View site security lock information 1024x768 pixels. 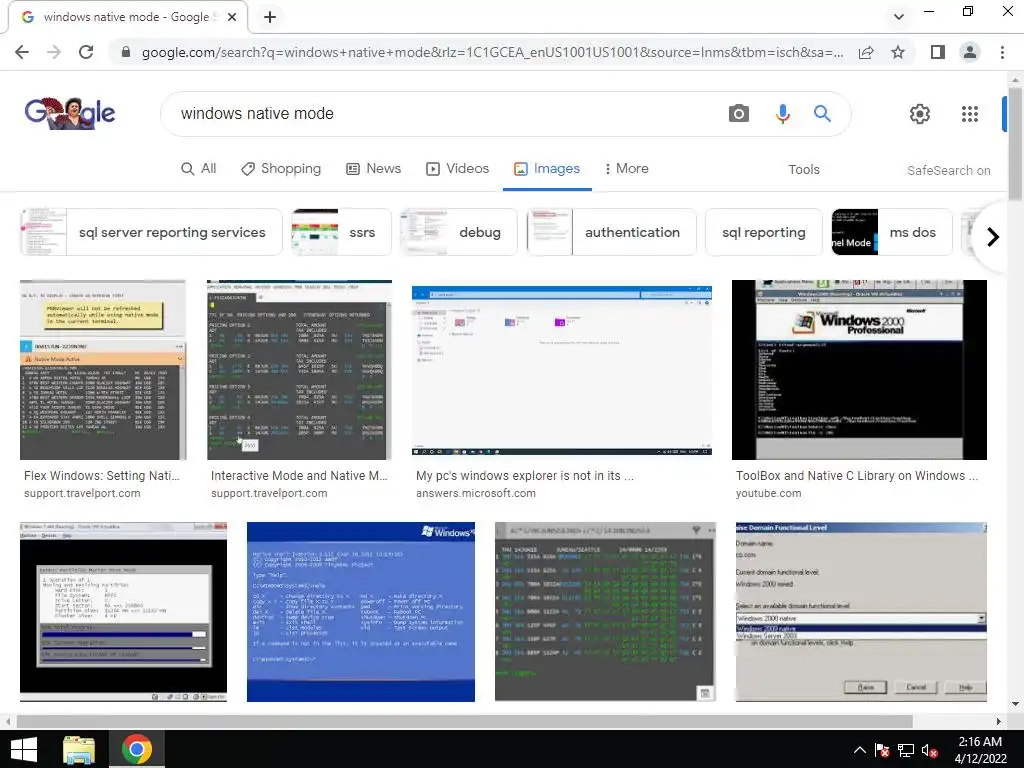click(126, 52)
